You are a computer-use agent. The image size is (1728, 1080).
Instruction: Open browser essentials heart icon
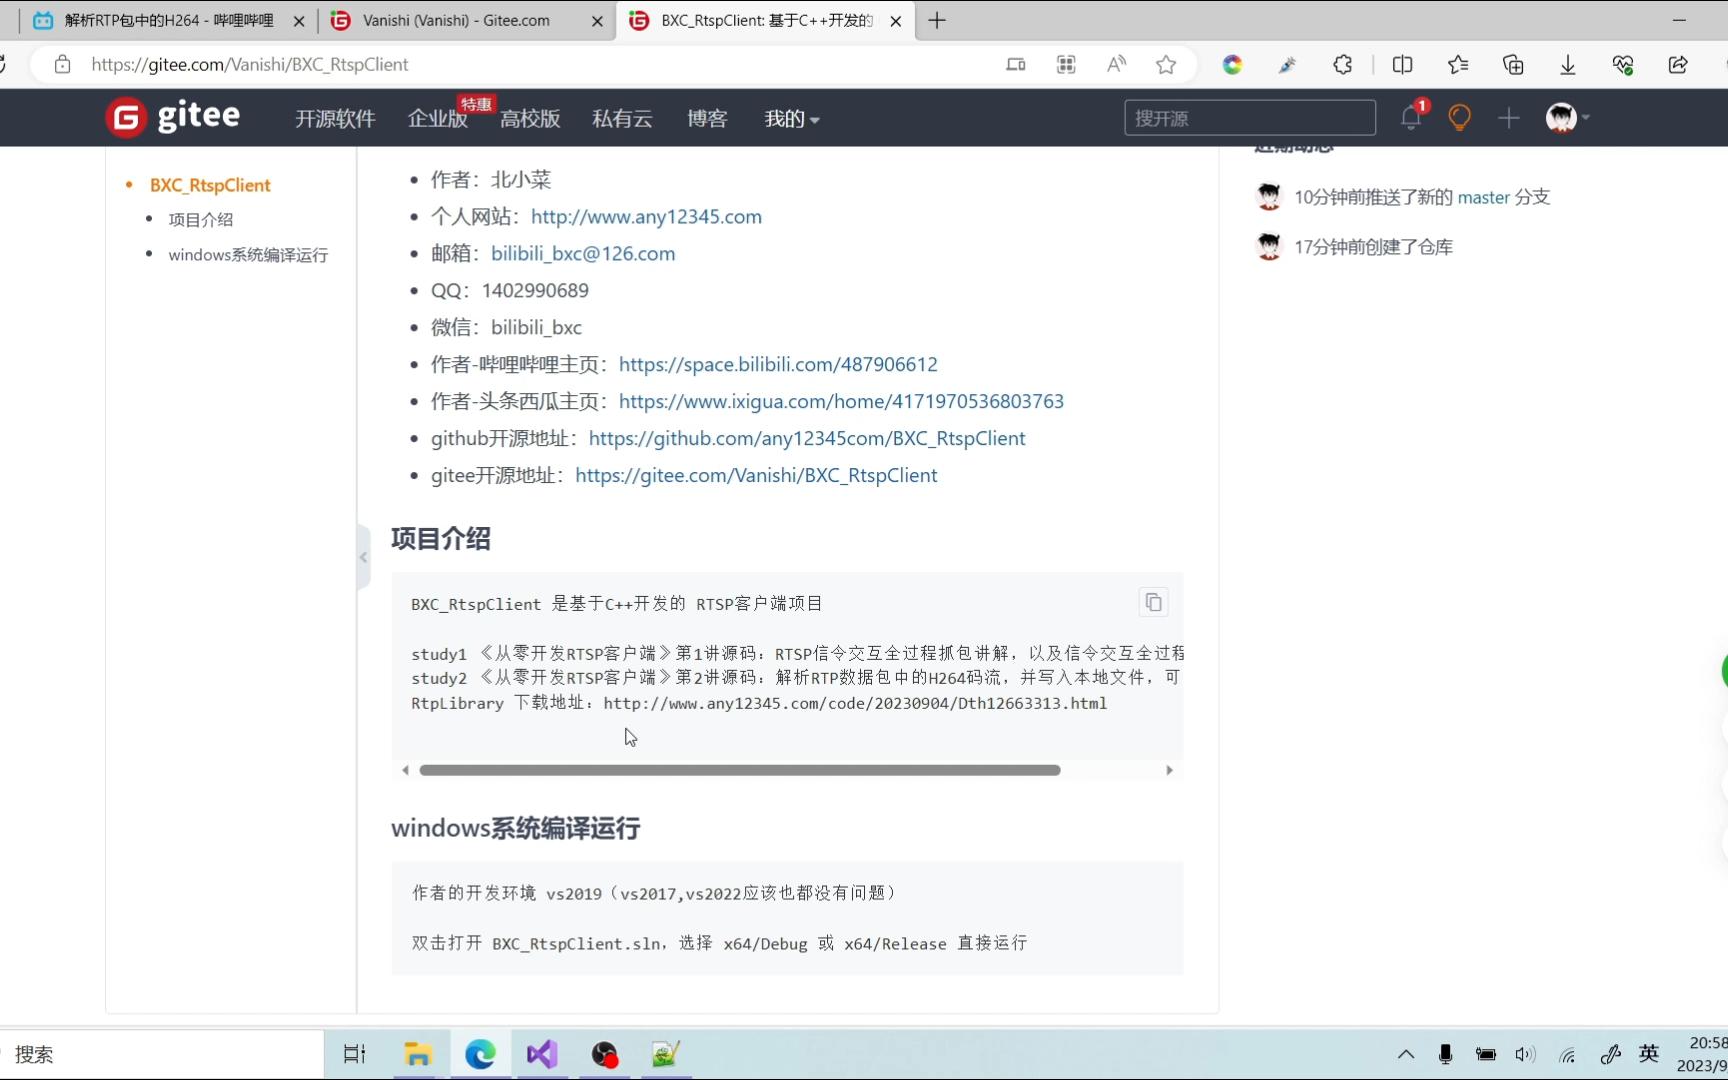point(1622,64)
